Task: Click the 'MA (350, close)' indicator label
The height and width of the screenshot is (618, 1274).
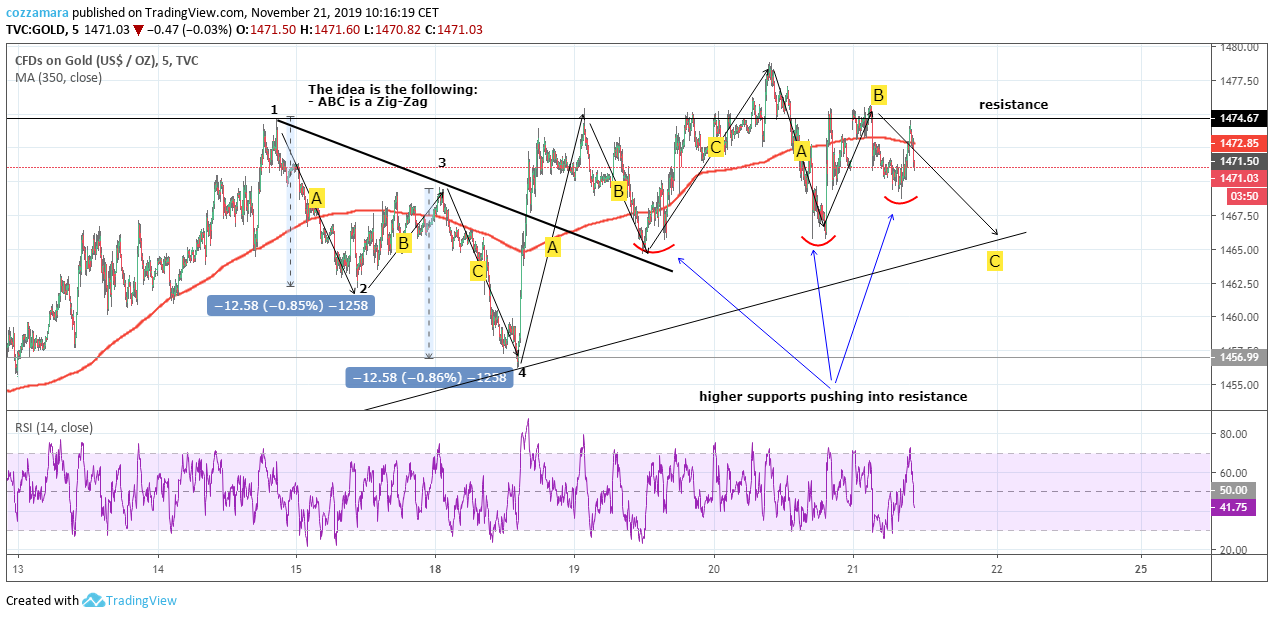Action: (58, 78)
